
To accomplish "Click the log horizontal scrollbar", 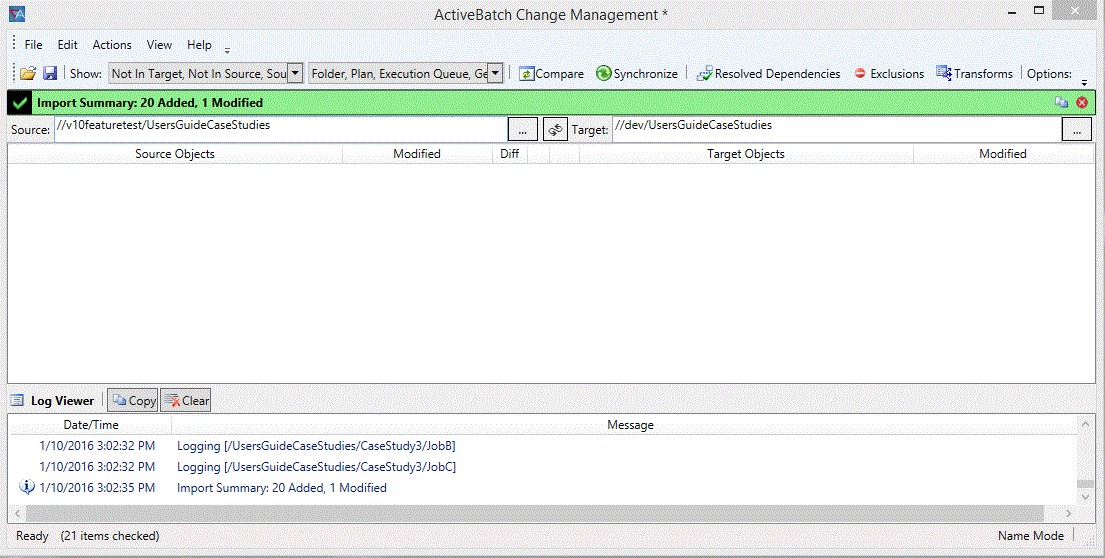I will click(x=534, y=513).
